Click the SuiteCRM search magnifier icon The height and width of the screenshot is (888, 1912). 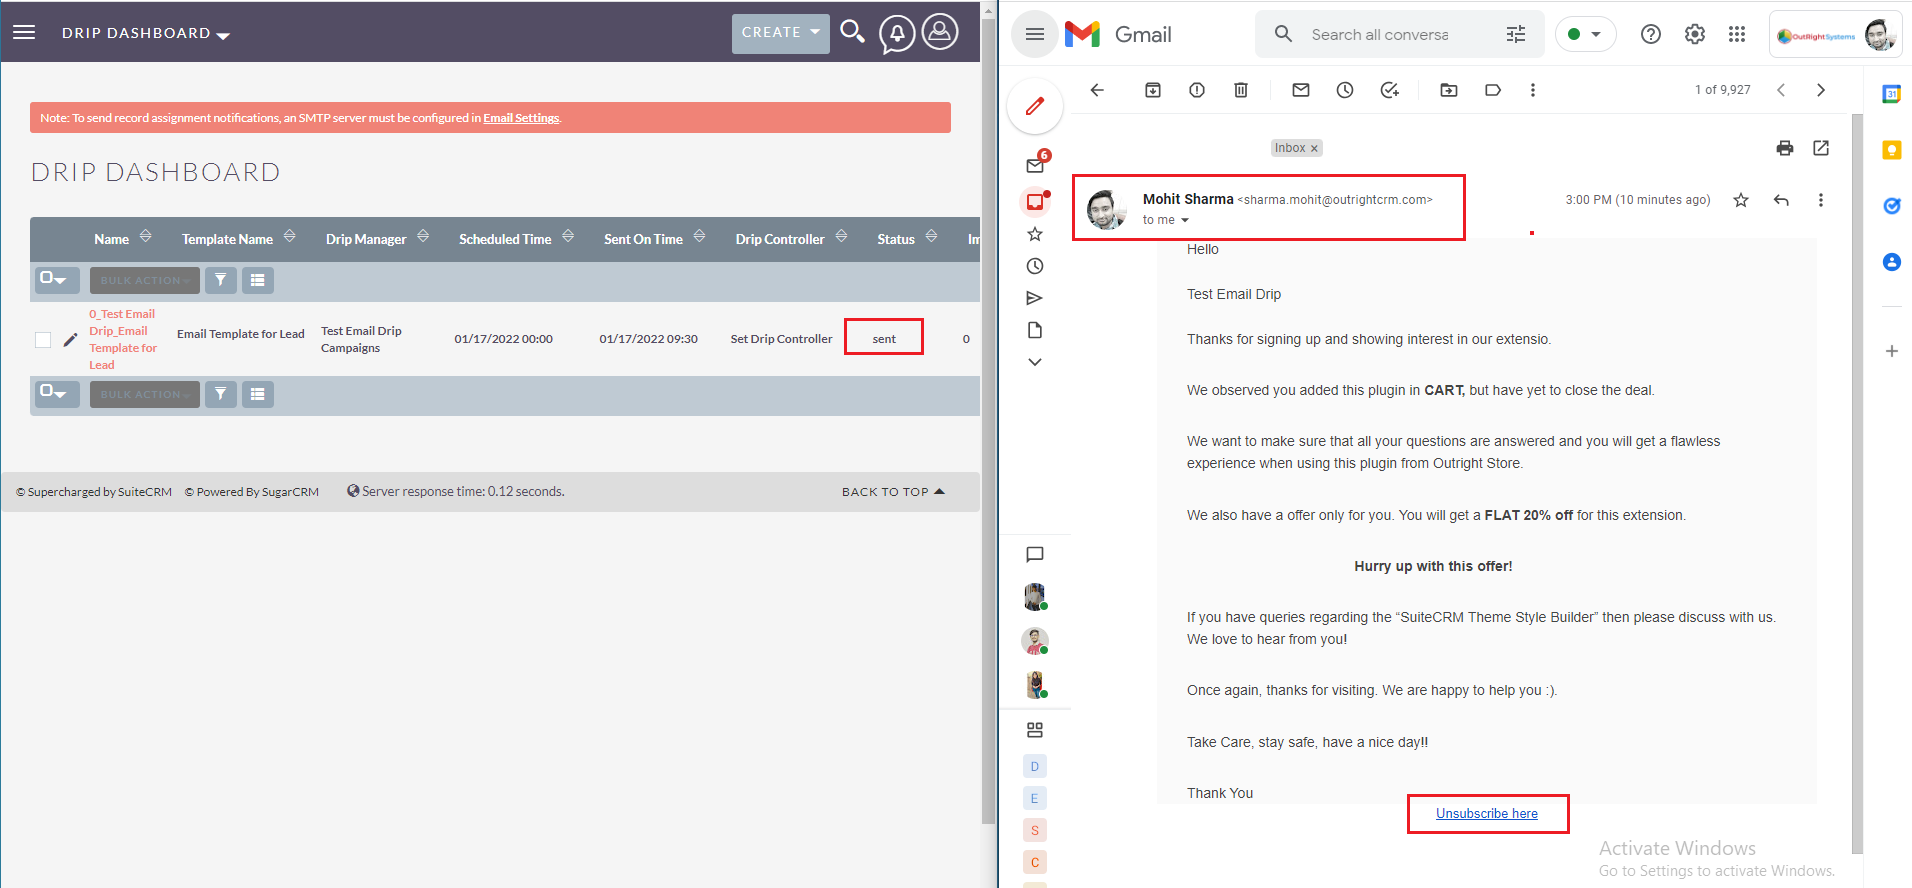coord(852,32)
